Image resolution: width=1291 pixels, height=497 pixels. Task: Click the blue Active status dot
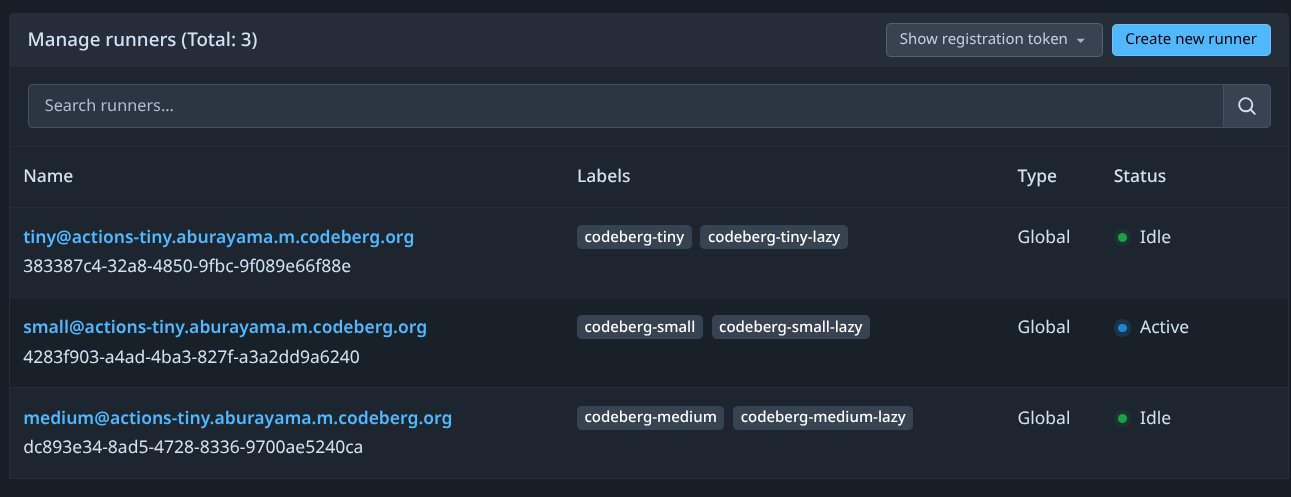tap(1122, 328)
